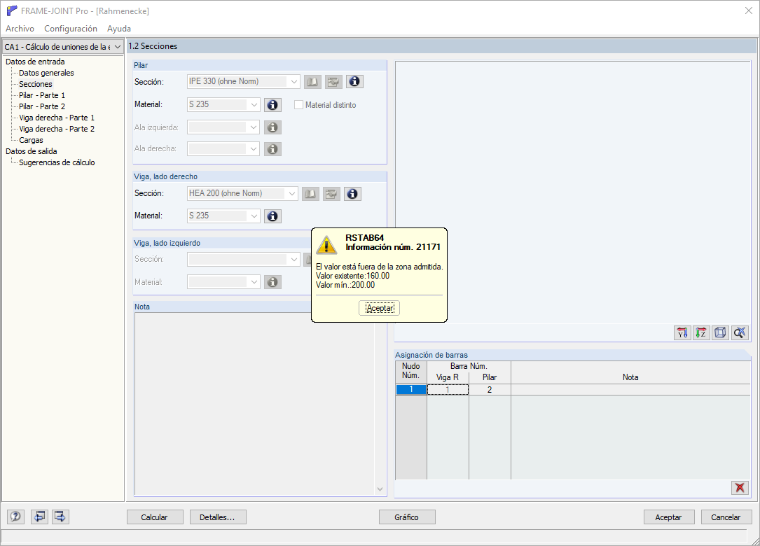Show info for Pilar section IPE 330
The width and height of the screenshot is (760, 546).
click(x=354, y=81)
